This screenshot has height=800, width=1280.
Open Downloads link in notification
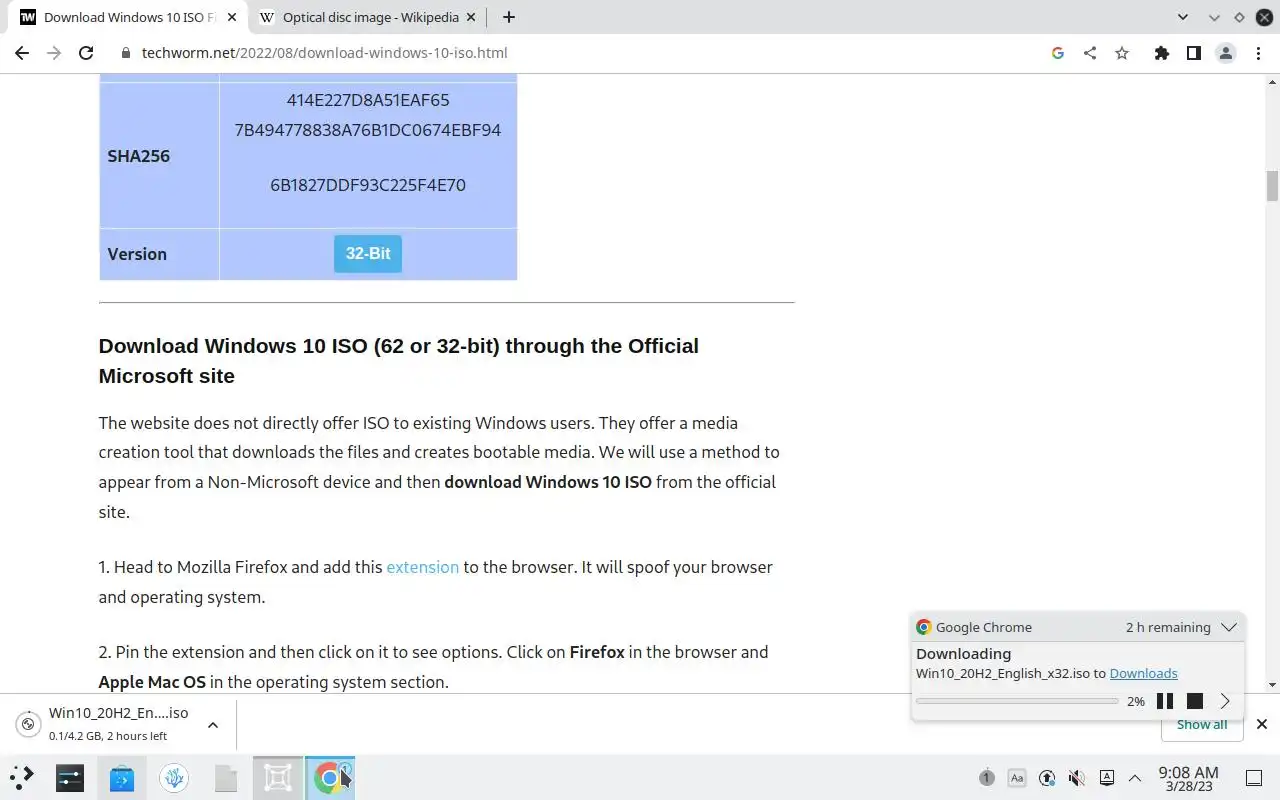pyautogui.click(x=1143, y=674)
